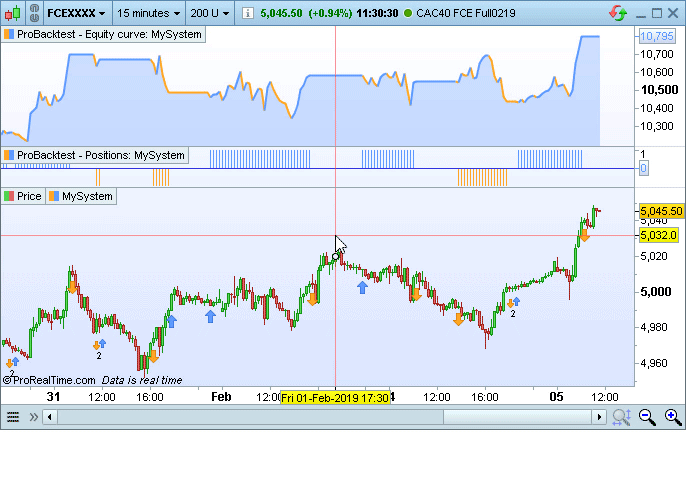Click the candlestick chart icon in top-left
This screenshot has width=686, height=490.
[10, 14]
